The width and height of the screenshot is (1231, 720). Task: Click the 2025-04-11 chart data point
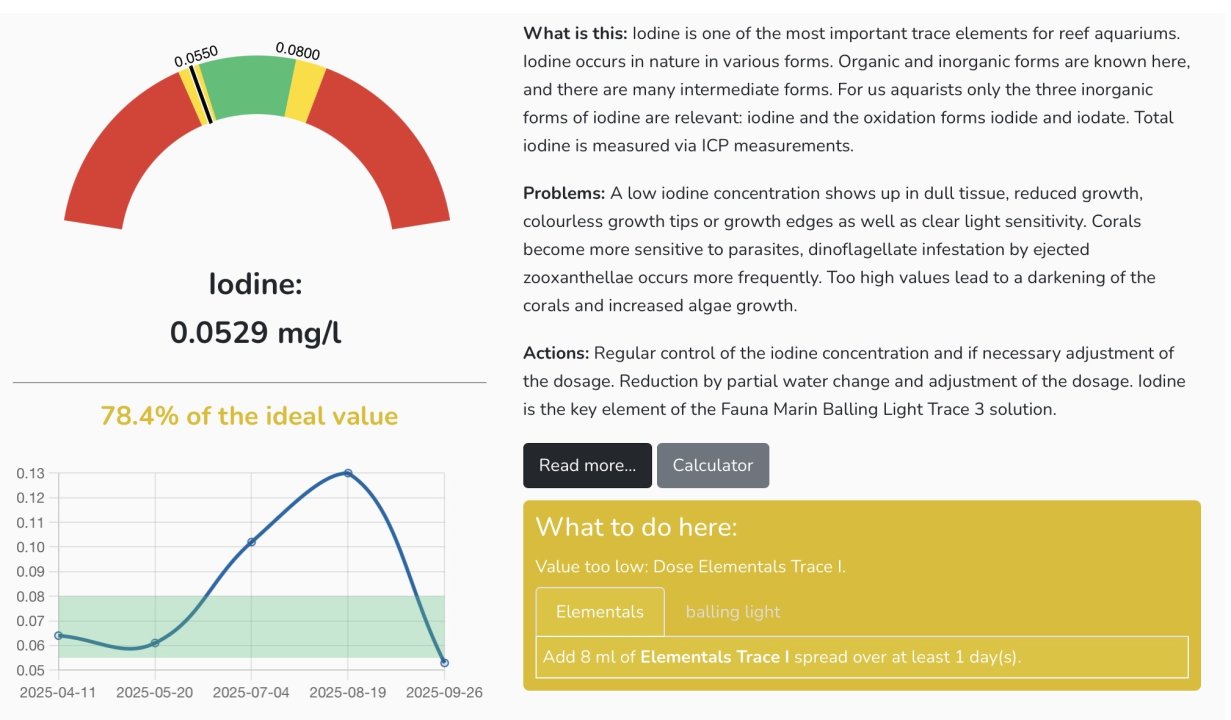click(x=59, y=635)
